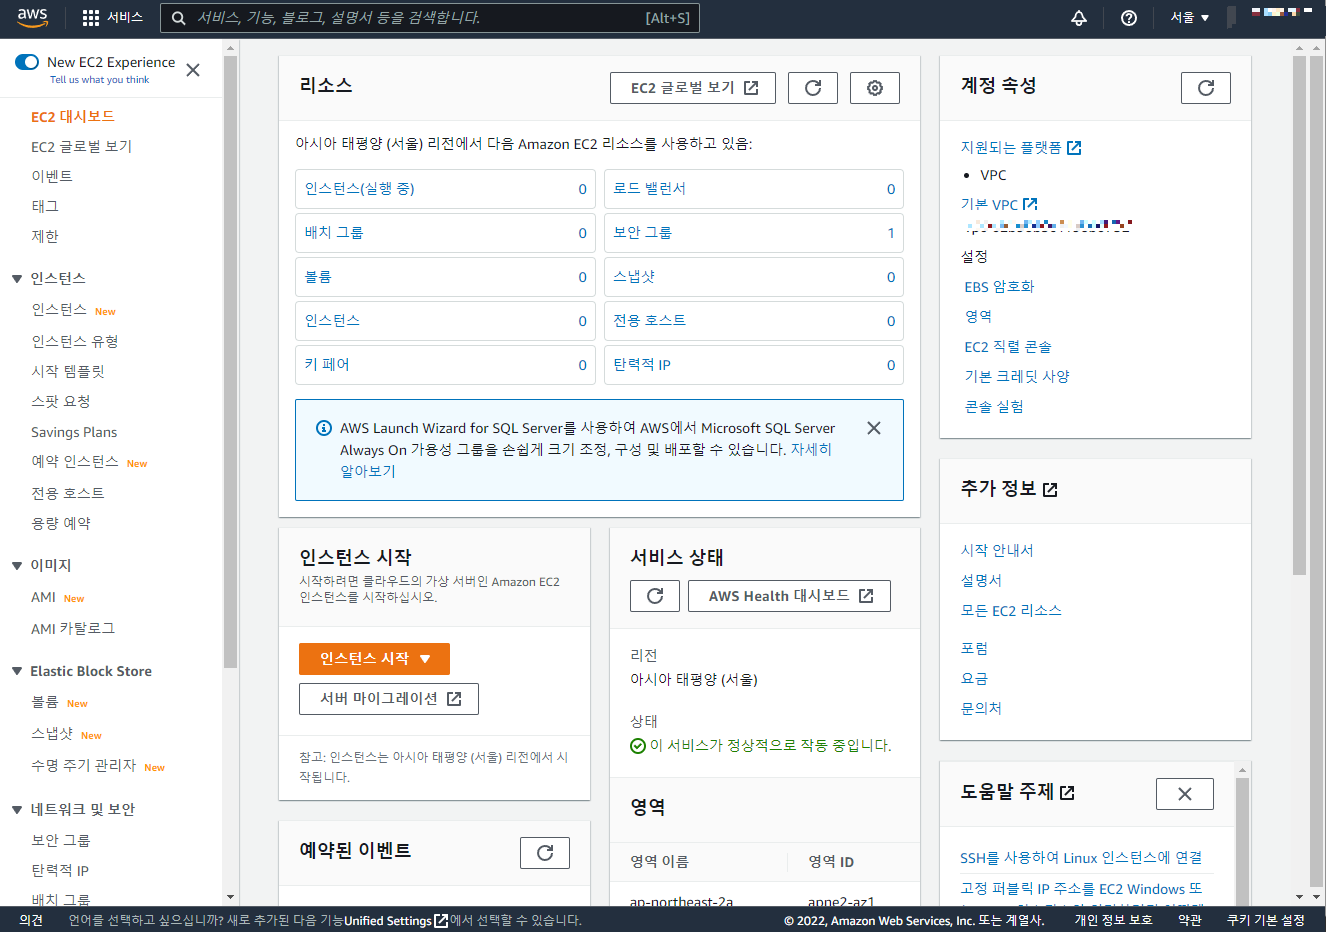This screenshot has width=1326, height=932.
Task: Collapse the 이미지 sidebar section
Action: click(17, 566)
